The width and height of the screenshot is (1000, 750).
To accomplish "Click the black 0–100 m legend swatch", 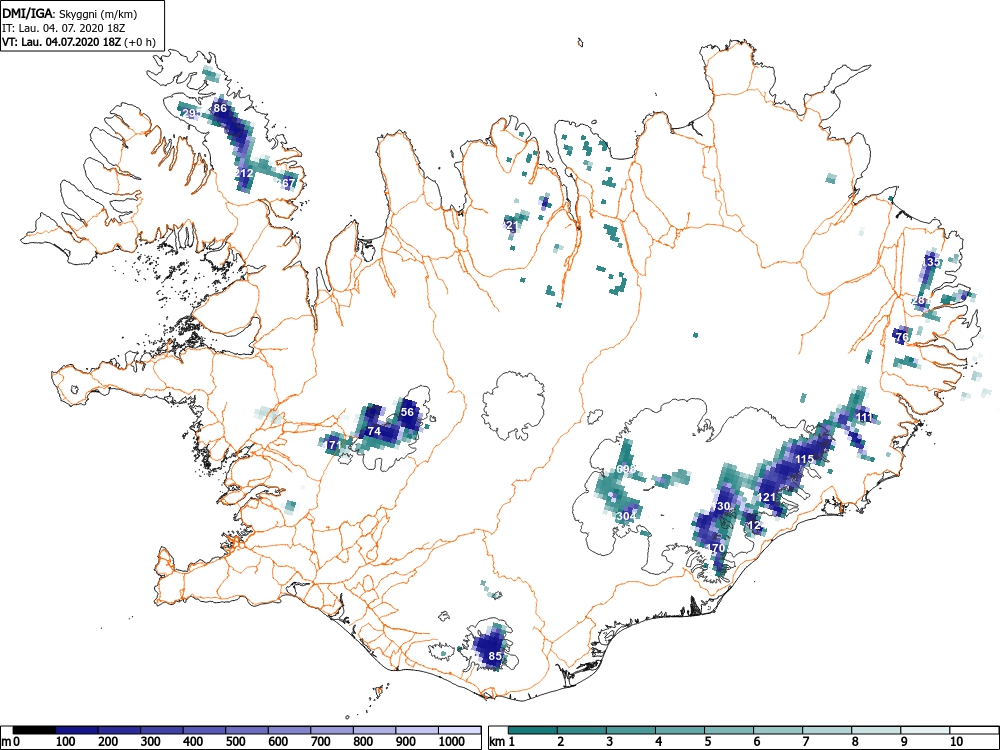I will [x=34, y=730].
